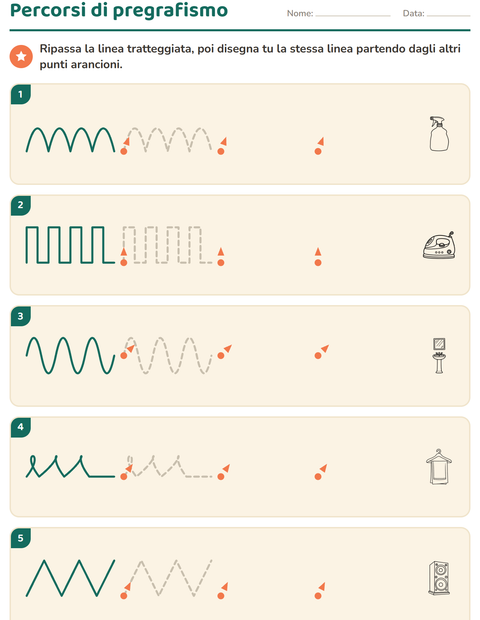The height and width of the screenshot is (620, 480).
Task: Click the green number 5 badge
Action: [21, 538]
